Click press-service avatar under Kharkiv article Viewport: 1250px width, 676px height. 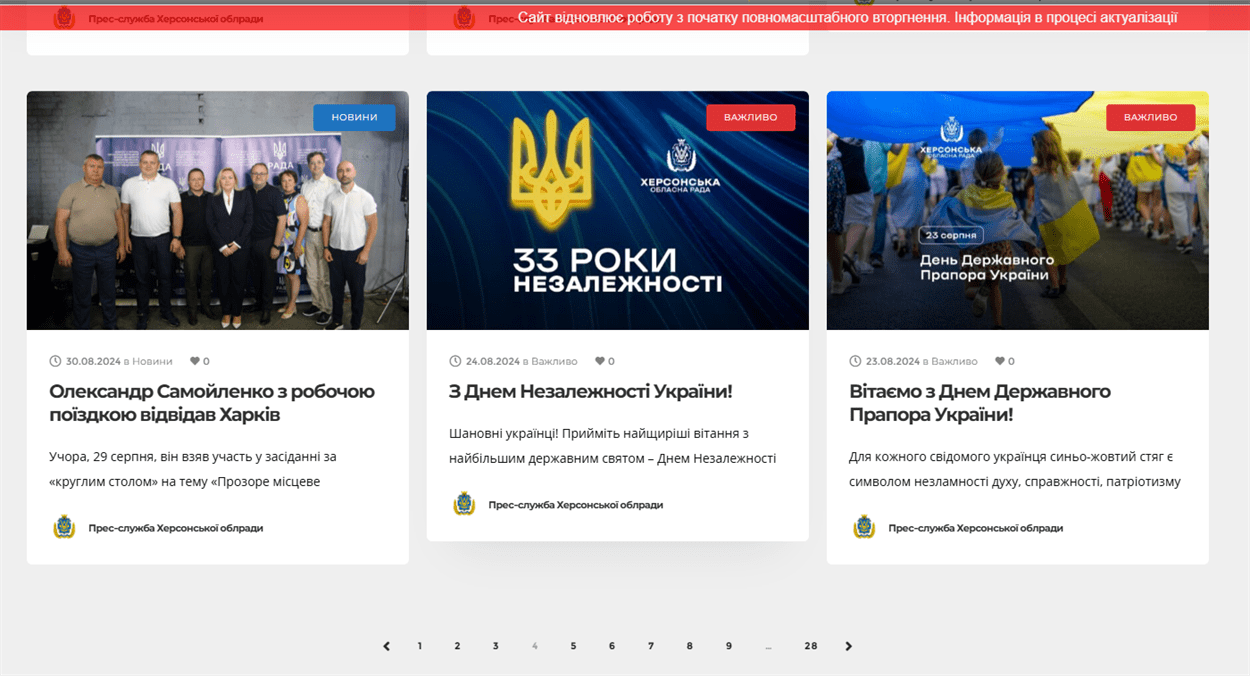[x=64, y=527]
